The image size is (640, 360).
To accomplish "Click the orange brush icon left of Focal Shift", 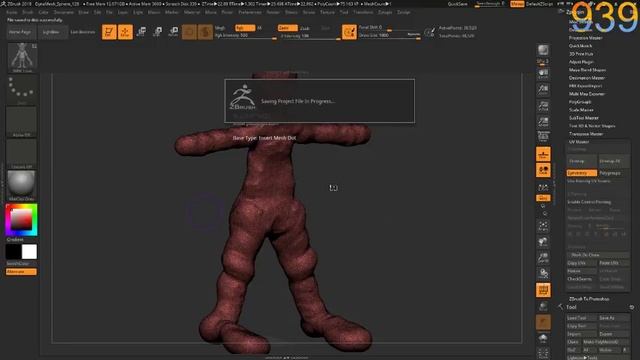I will 349,32.
